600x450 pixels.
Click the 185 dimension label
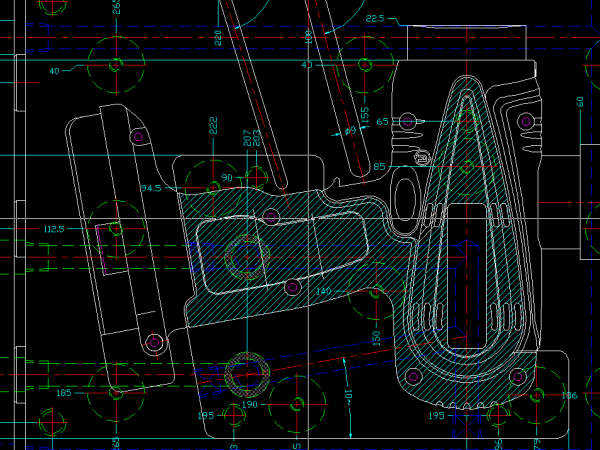click(64, 393)
